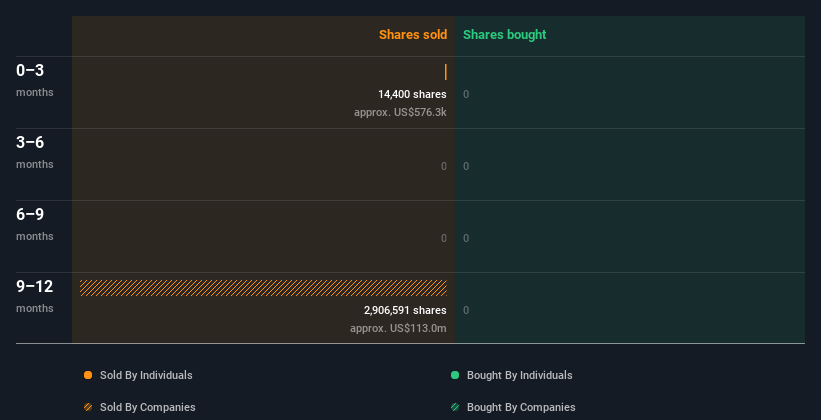Select the Sold By Individuals legend label
Viewport: 821px width, 420px height.
[146, 375]
